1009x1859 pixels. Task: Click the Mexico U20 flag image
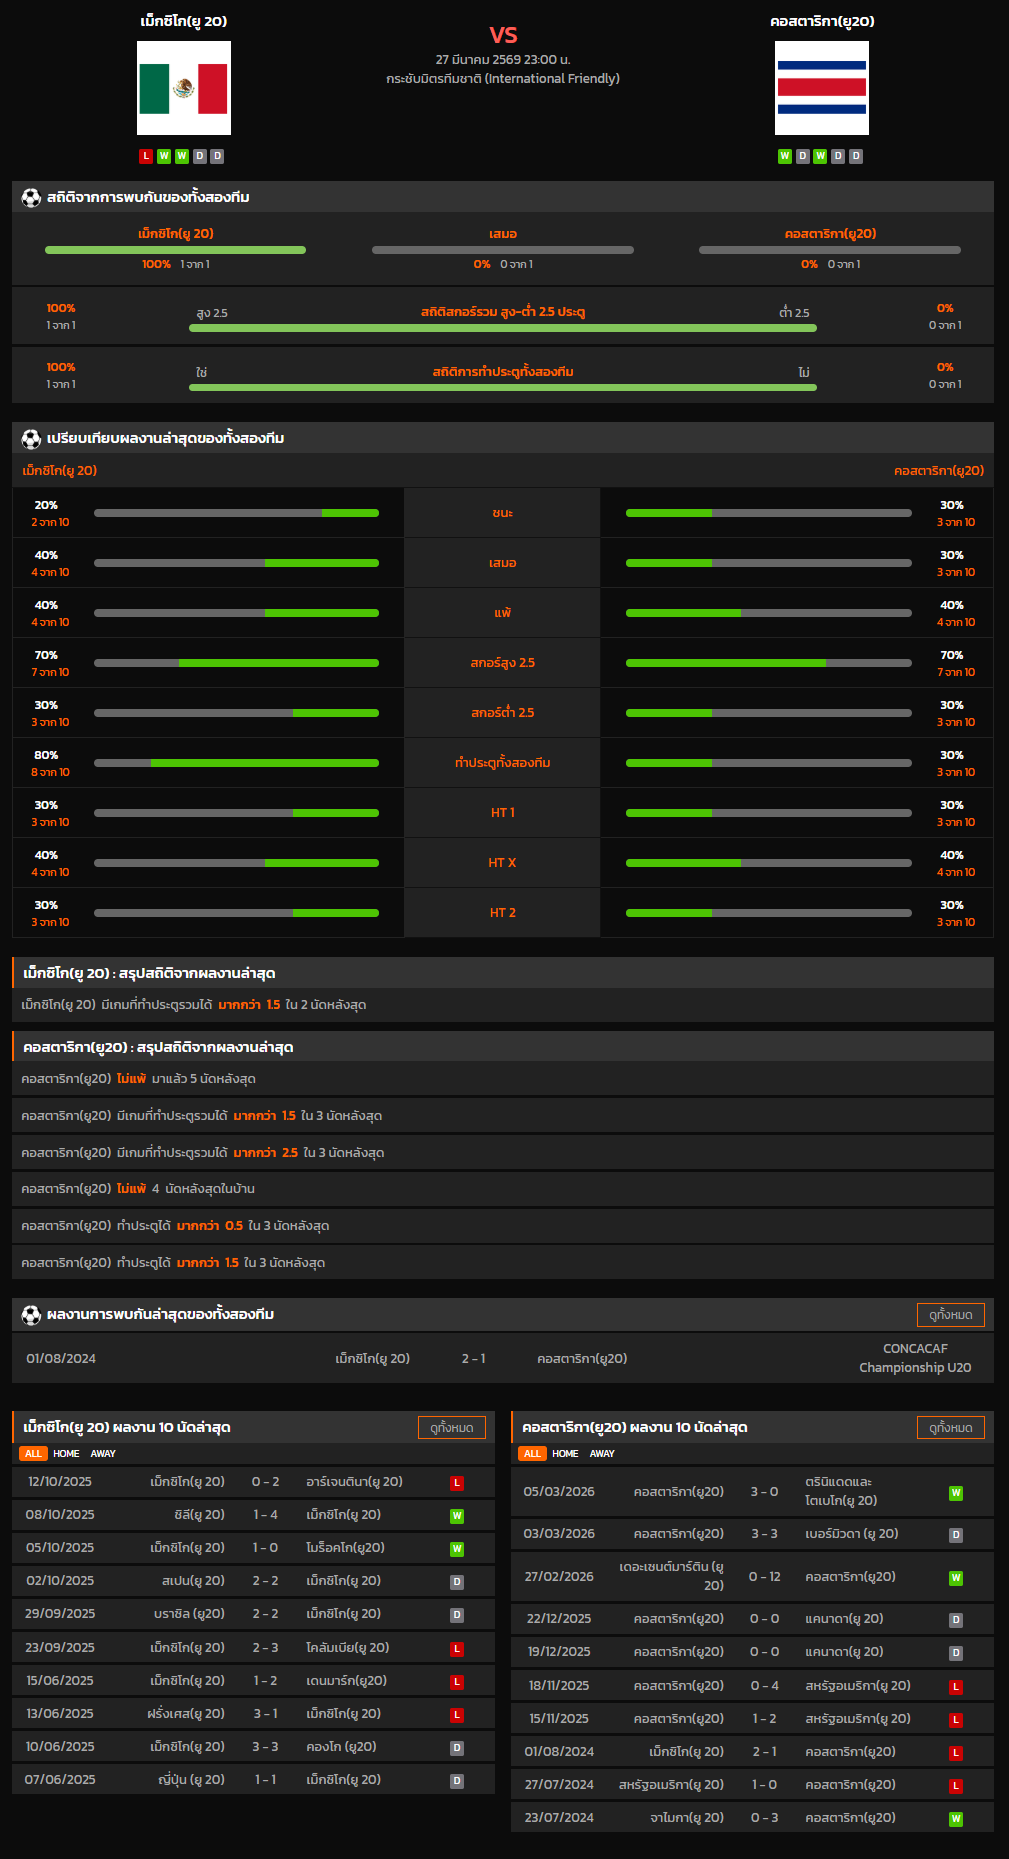[x=184, y=88]
